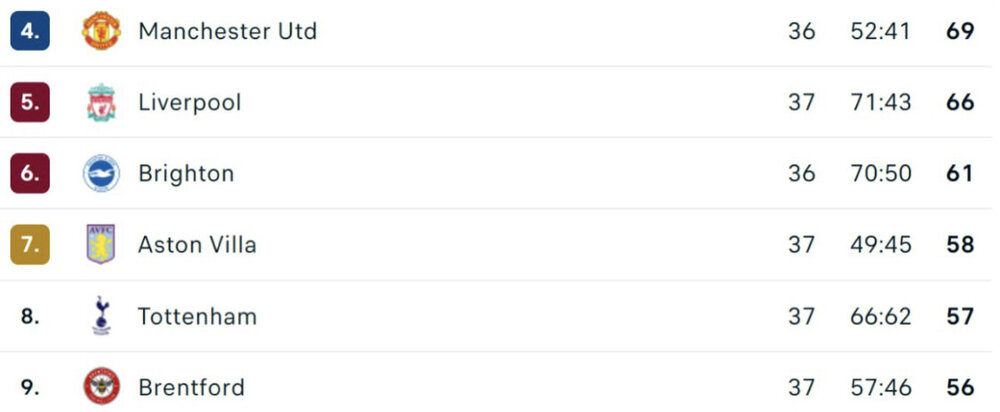
Task: Click the Aston Villa club crest
Action: point(100,245)
